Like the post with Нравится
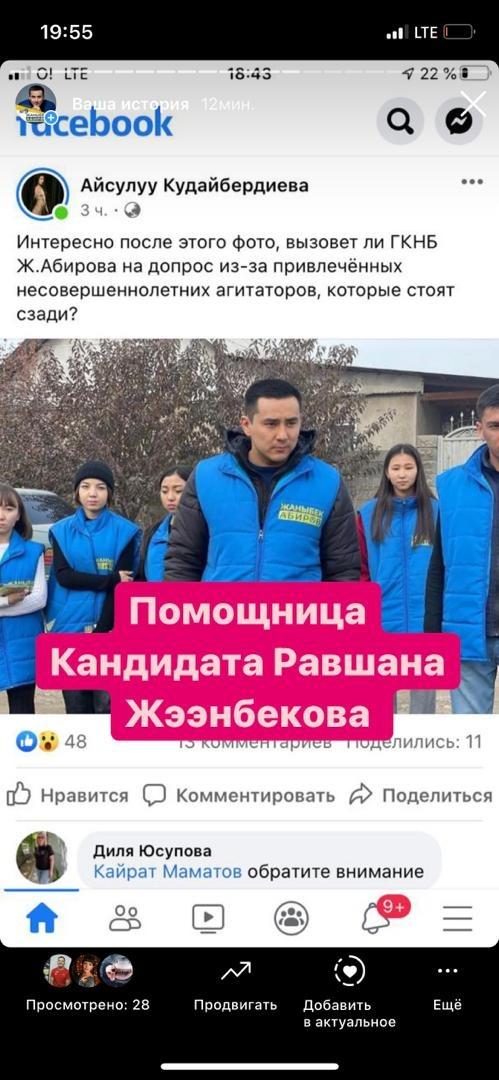 [67, 796]
